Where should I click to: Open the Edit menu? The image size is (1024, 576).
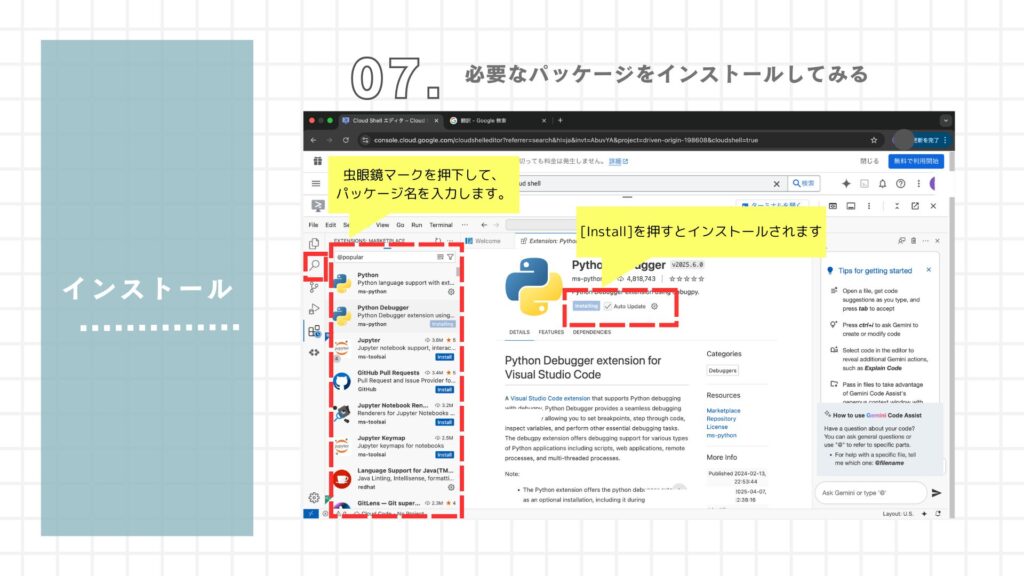click(x=330, y=225)
